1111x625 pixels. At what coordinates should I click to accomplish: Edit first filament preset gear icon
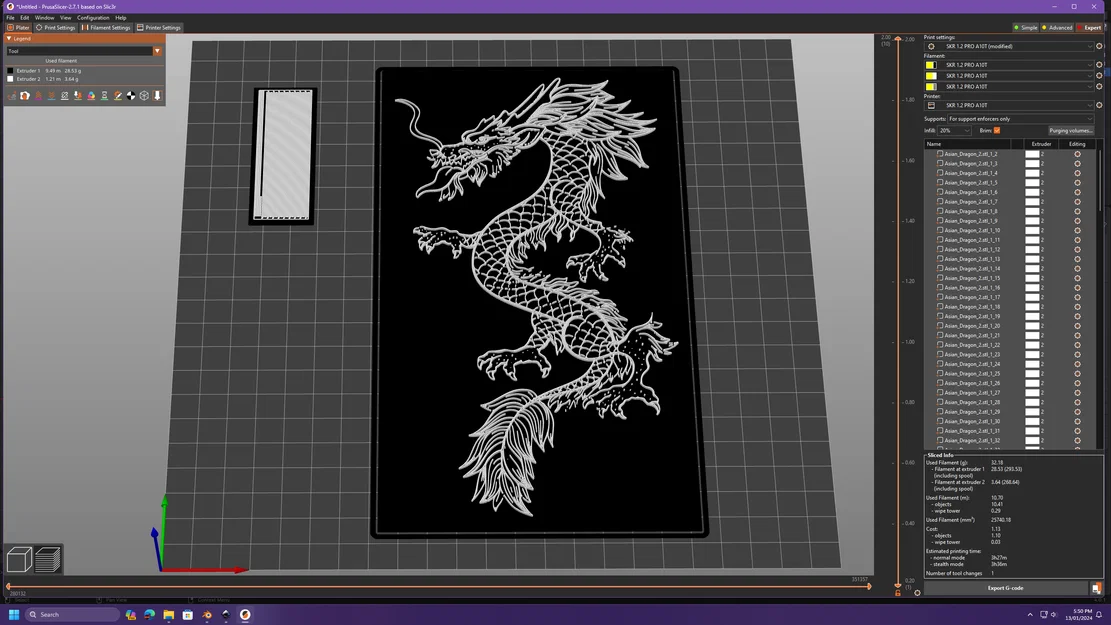click(1099, 64)
